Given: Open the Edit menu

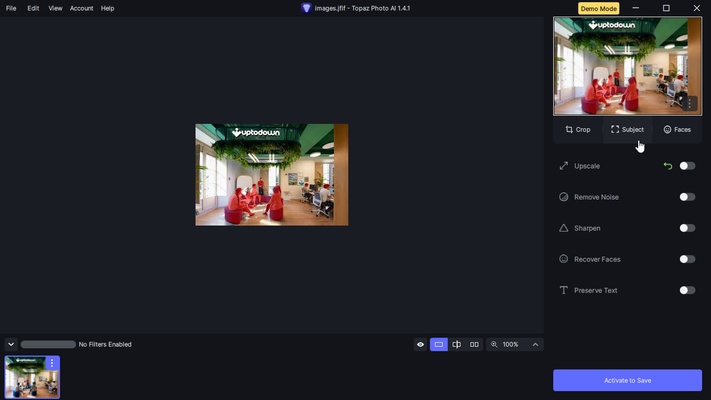Looking at the screenshot, I should [x=33, y=8].
